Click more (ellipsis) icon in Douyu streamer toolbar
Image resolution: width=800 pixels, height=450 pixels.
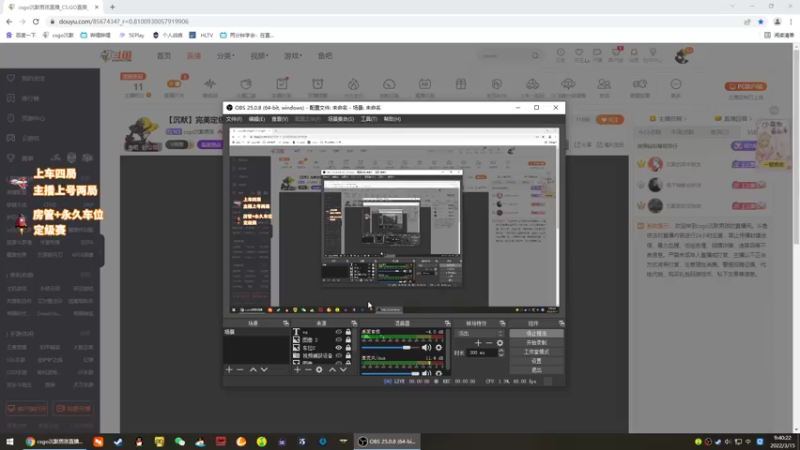tap(676, 84)
